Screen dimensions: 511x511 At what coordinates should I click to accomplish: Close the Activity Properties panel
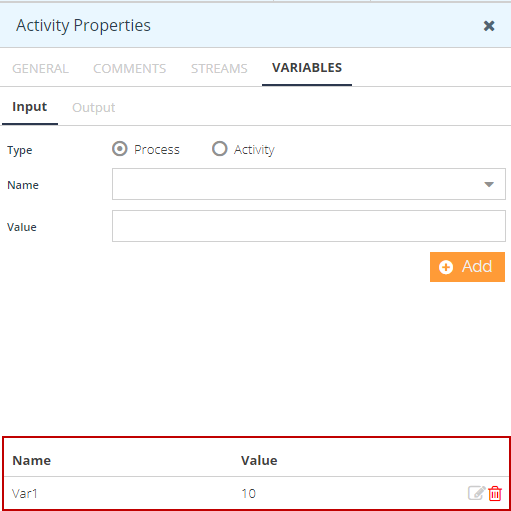tap(489, 26)
